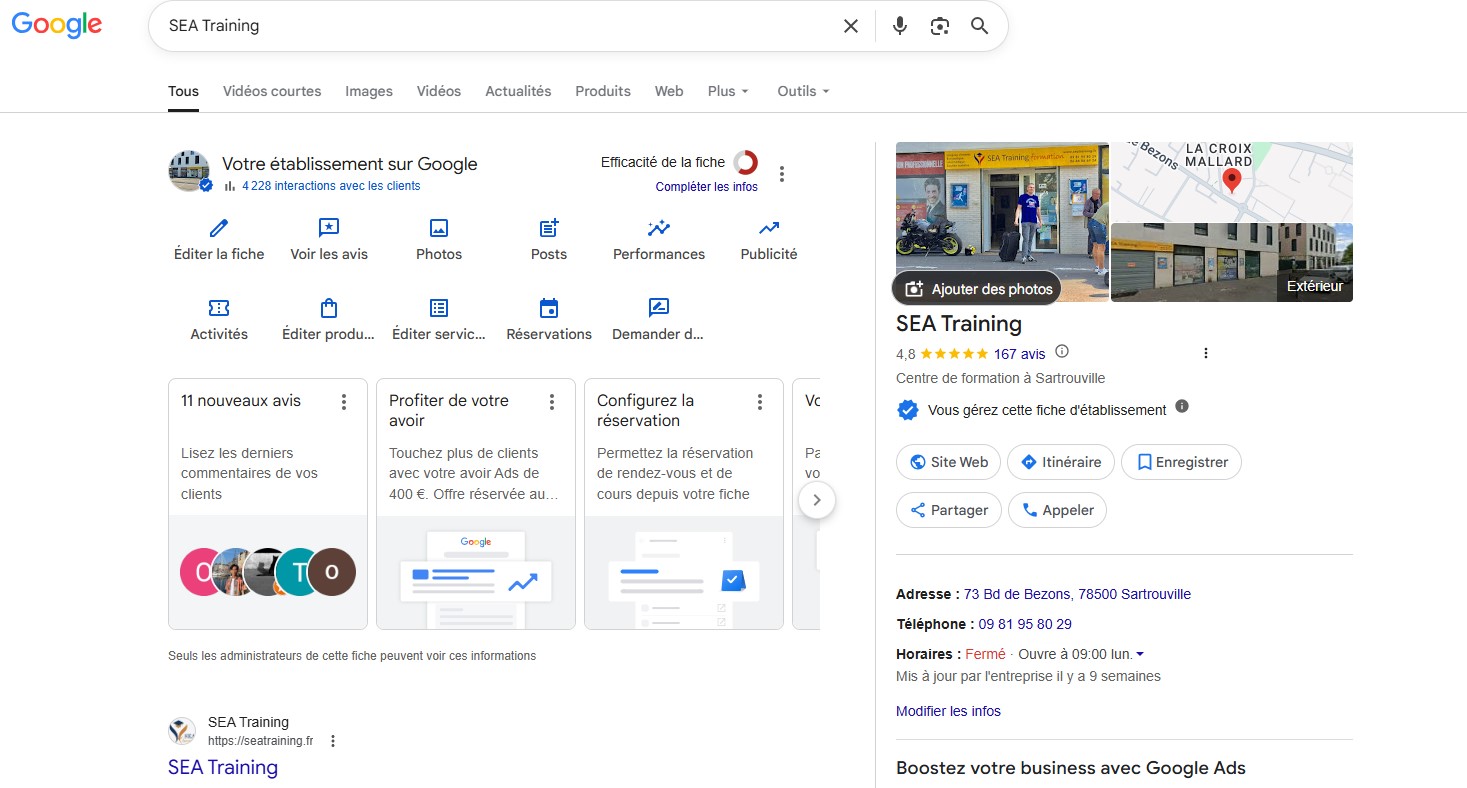
Task: Open Modifier les infos link
Action: coord(948,711)
